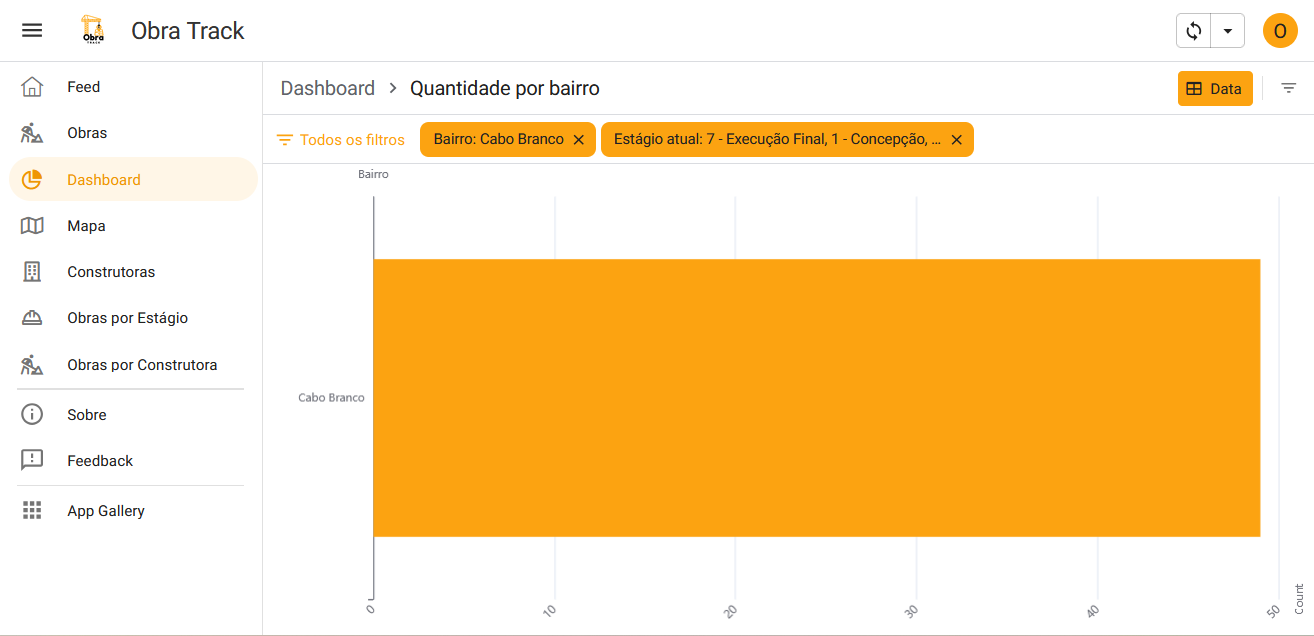Navigate to Obras por Construtora
Viewport: 1314px width, 636px height.
pyautogui.click(x=142, y=365)
